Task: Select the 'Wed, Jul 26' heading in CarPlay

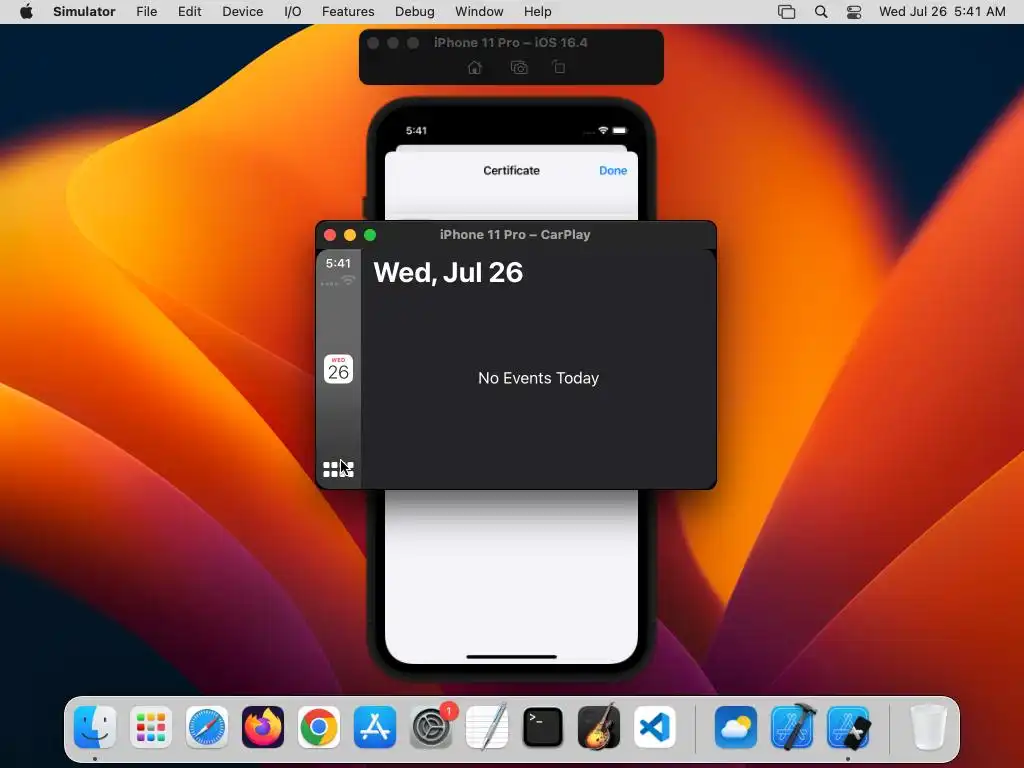Action: pyautogui.click(x=448, y=272)
